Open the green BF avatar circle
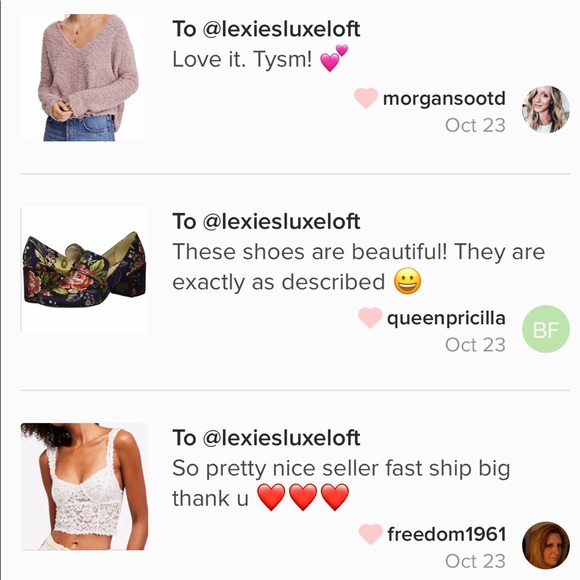This screenshot has height=580, width=580. point(546,329)
